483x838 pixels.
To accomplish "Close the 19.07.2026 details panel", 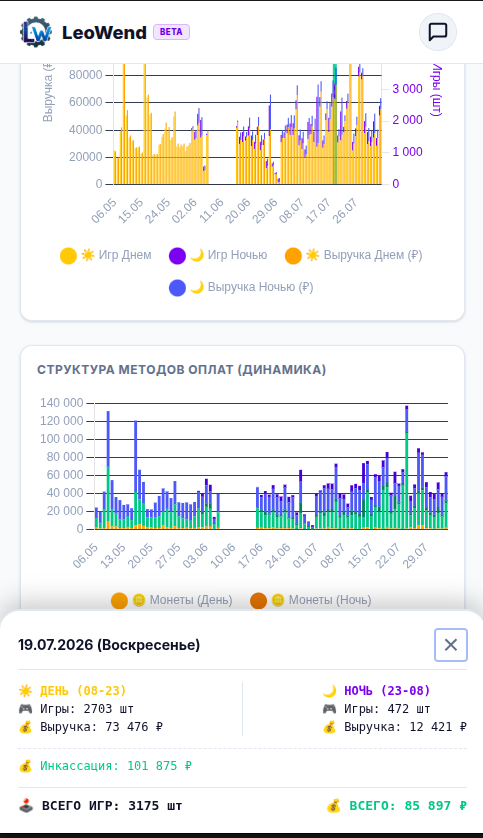I will tap(450, 645).
